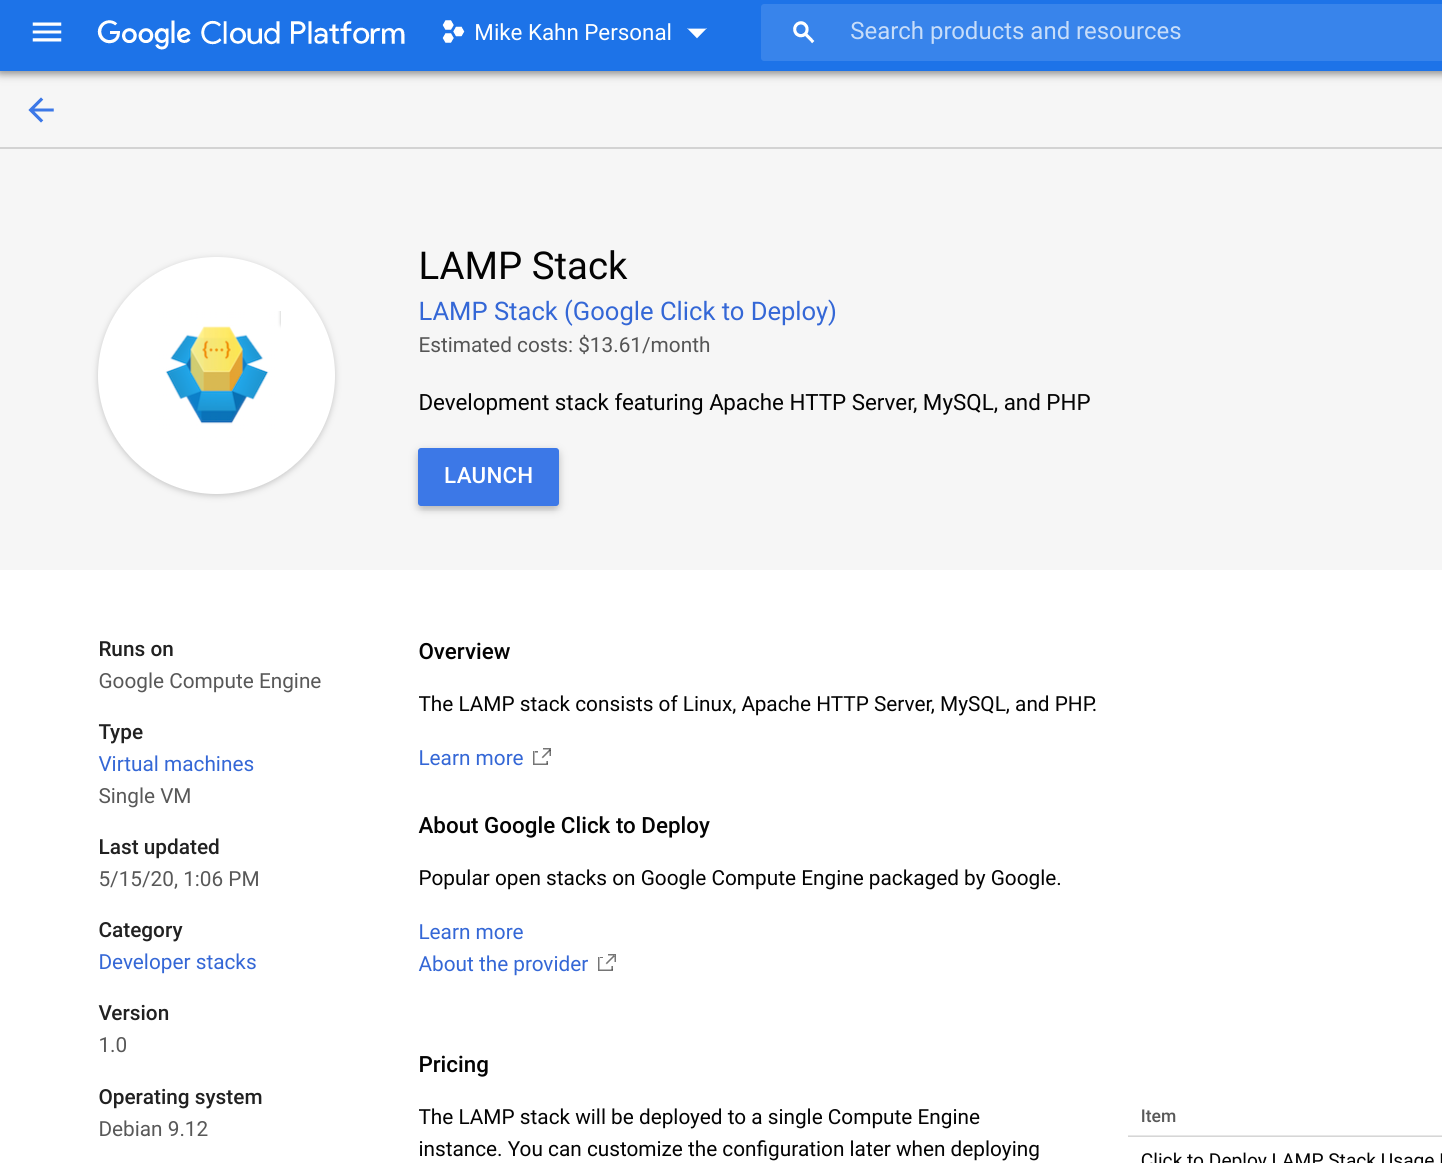Open the Virtual machines type link
Screen dimensions: 1442x1163
click(176, 764)
